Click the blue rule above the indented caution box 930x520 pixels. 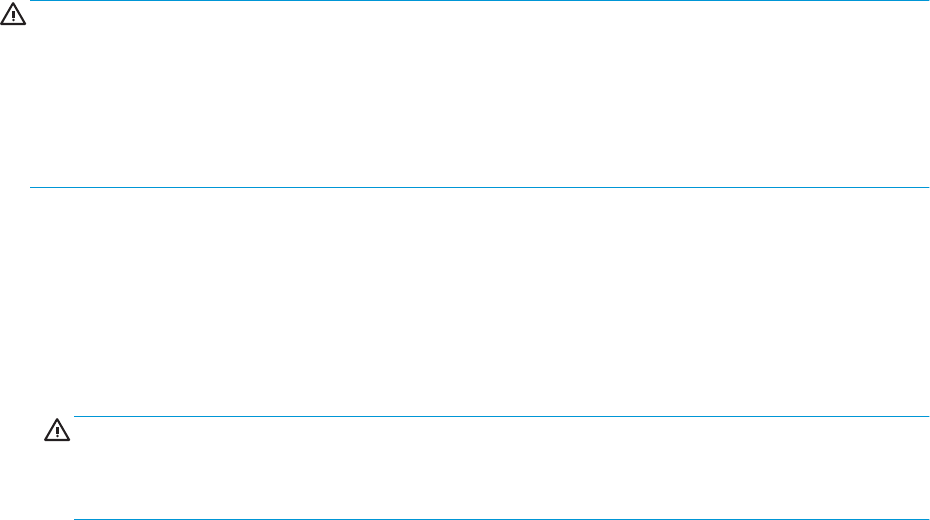pyautogui.click(x=501, y=416)
